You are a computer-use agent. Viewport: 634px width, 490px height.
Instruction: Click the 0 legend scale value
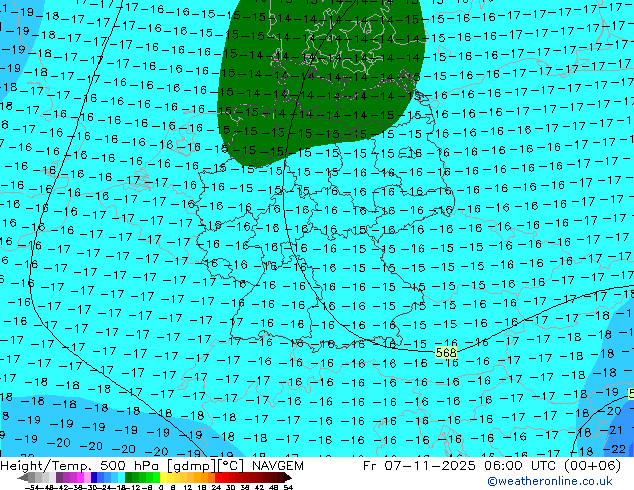click(x=161, y=487)
